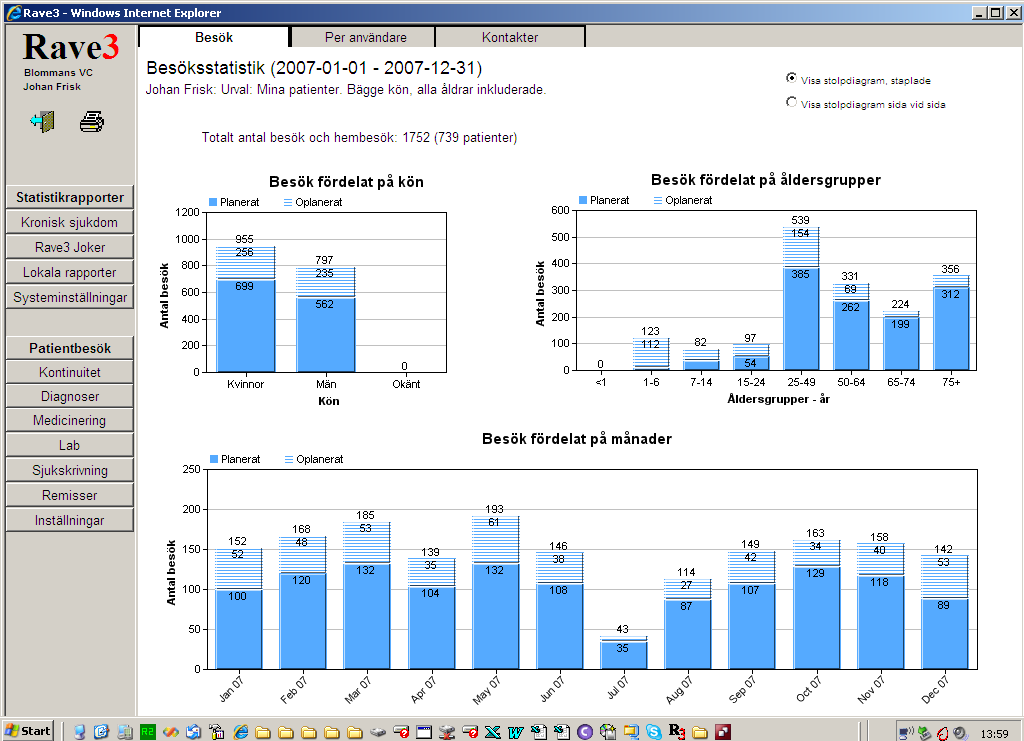Click the disk drive icon in taskbar

click(x=377, y=732)
